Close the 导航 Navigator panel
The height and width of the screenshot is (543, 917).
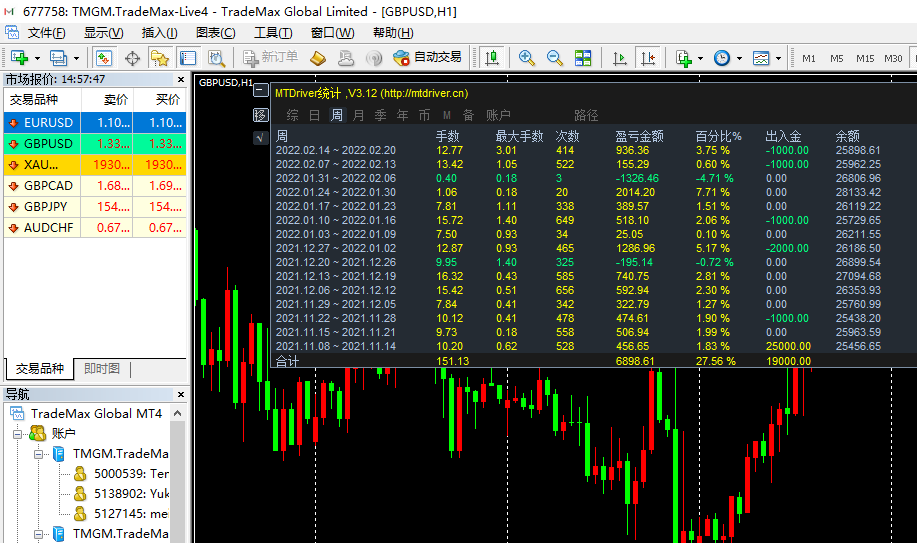tap(181, 394)
